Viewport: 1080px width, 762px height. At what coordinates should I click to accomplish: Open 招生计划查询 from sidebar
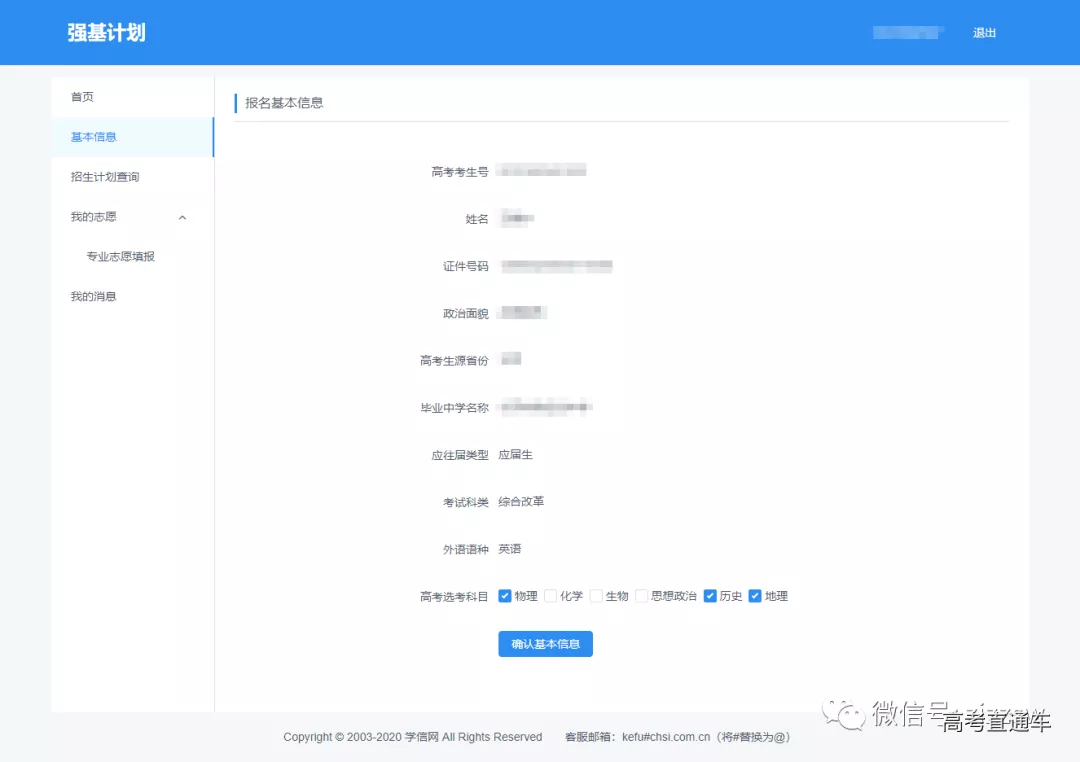(x=105, y=177)
